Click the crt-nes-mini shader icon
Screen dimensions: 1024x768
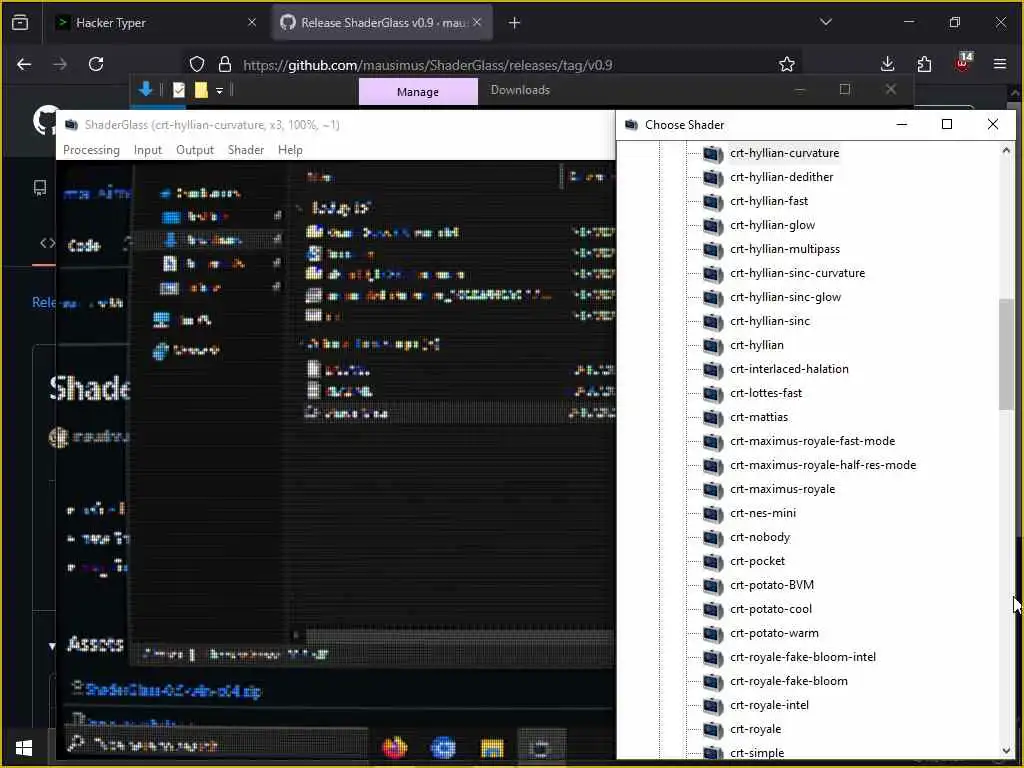(x=712, y=513)
